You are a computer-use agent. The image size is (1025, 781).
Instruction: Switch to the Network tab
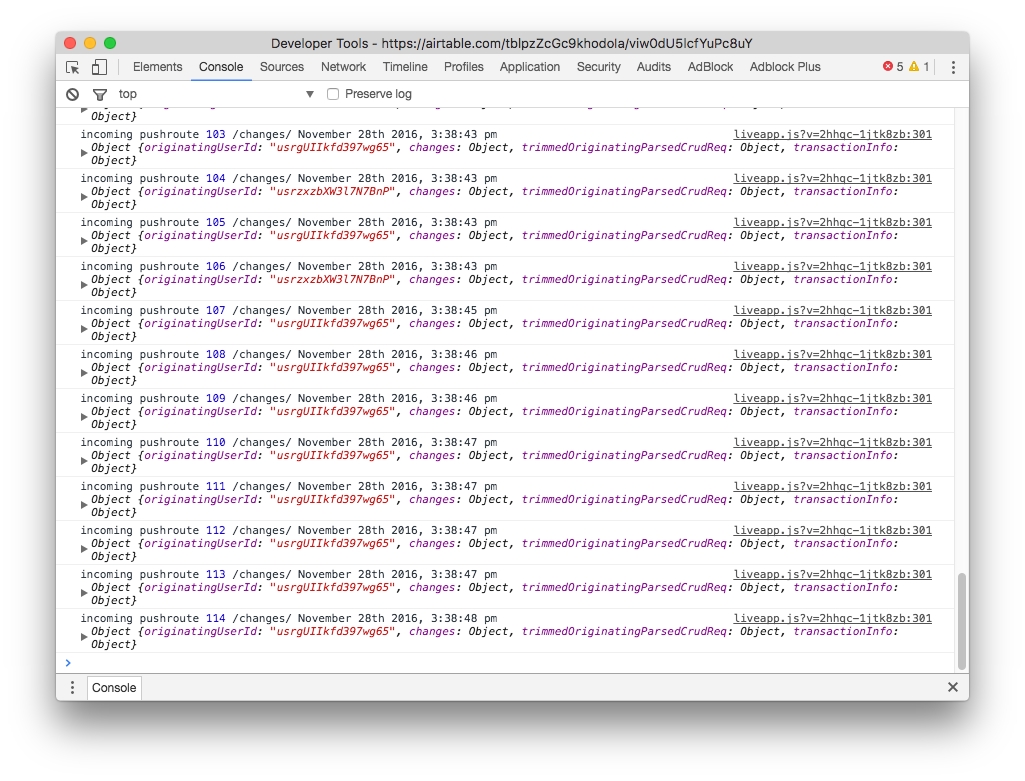pos(343,67)
